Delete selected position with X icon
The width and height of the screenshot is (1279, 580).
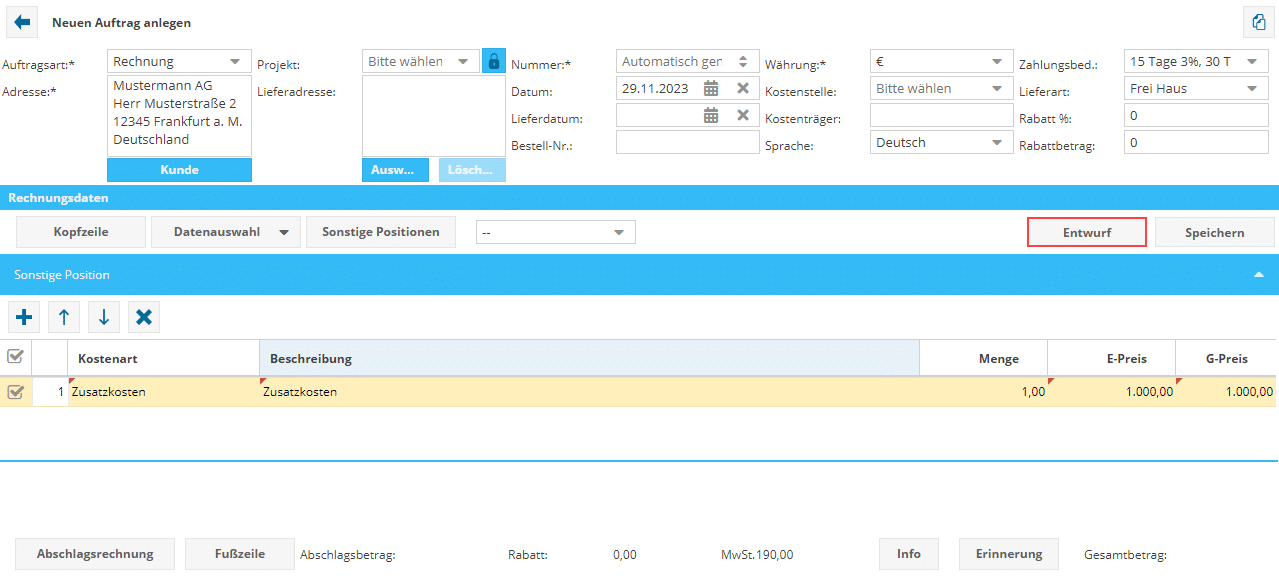144,318
